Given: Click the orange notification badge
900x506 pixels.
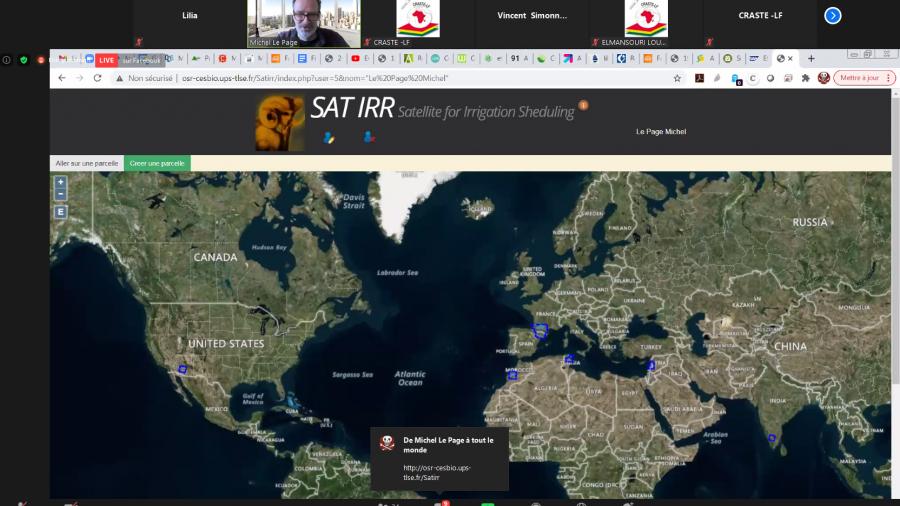Looking at the screenshot, I should click(x=583, y=105).
